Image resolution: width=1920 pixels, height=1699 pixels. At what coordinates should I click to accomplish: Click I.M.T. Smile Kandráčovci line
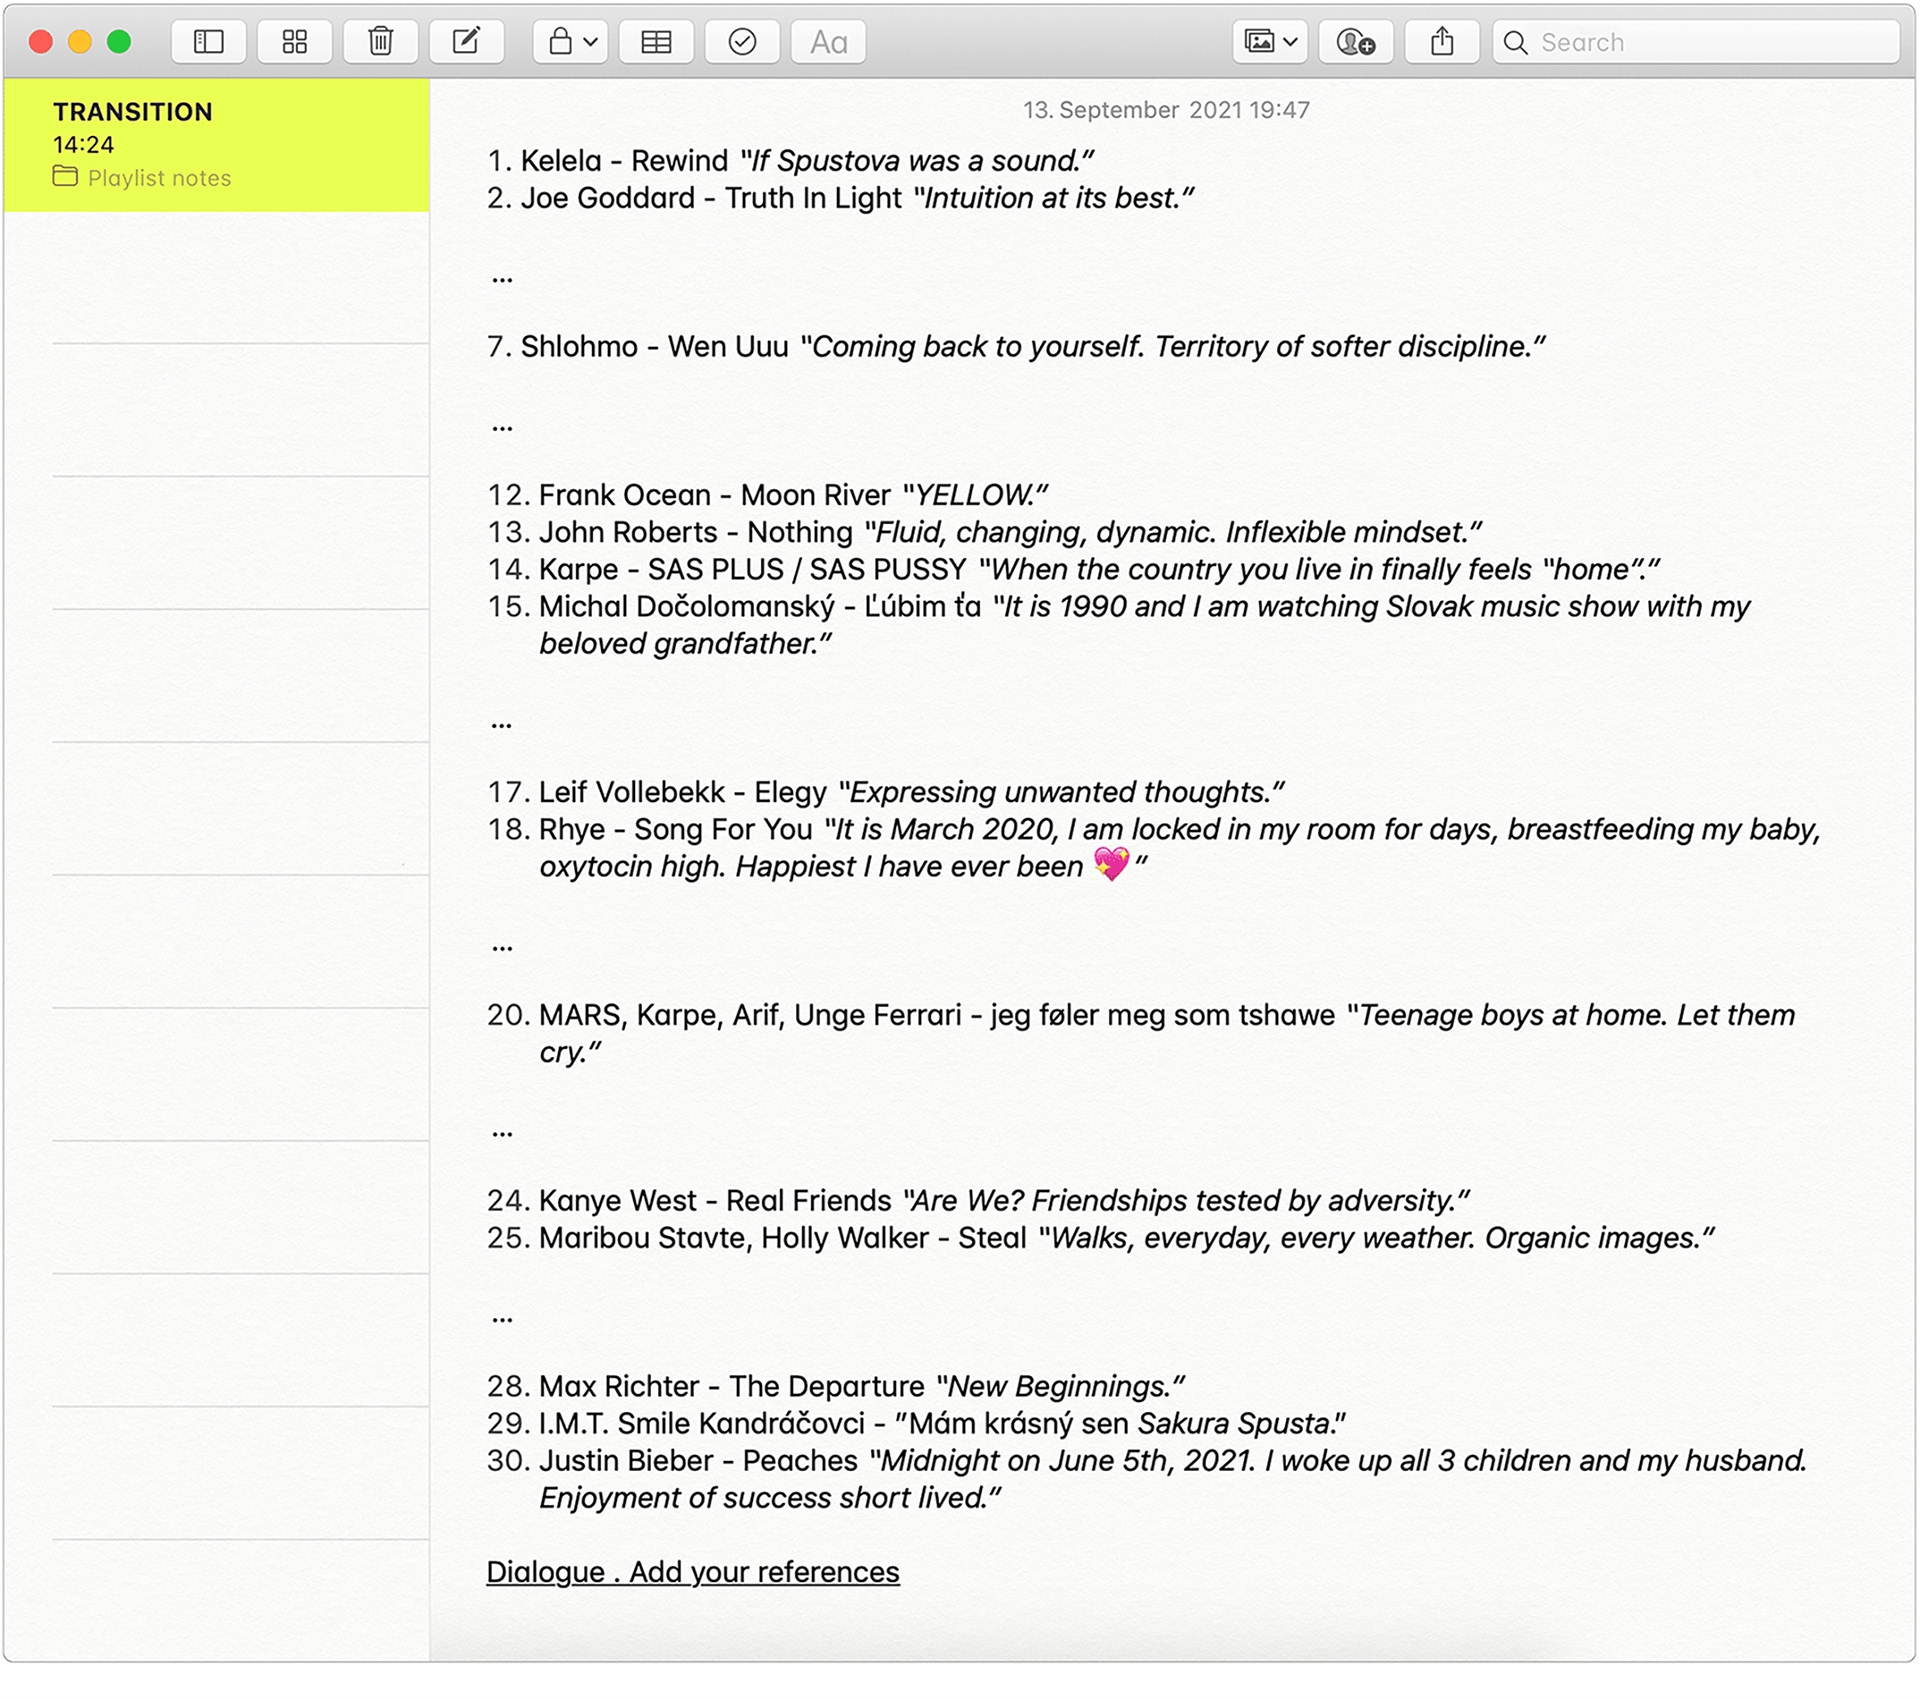[x=916, y=1422]
